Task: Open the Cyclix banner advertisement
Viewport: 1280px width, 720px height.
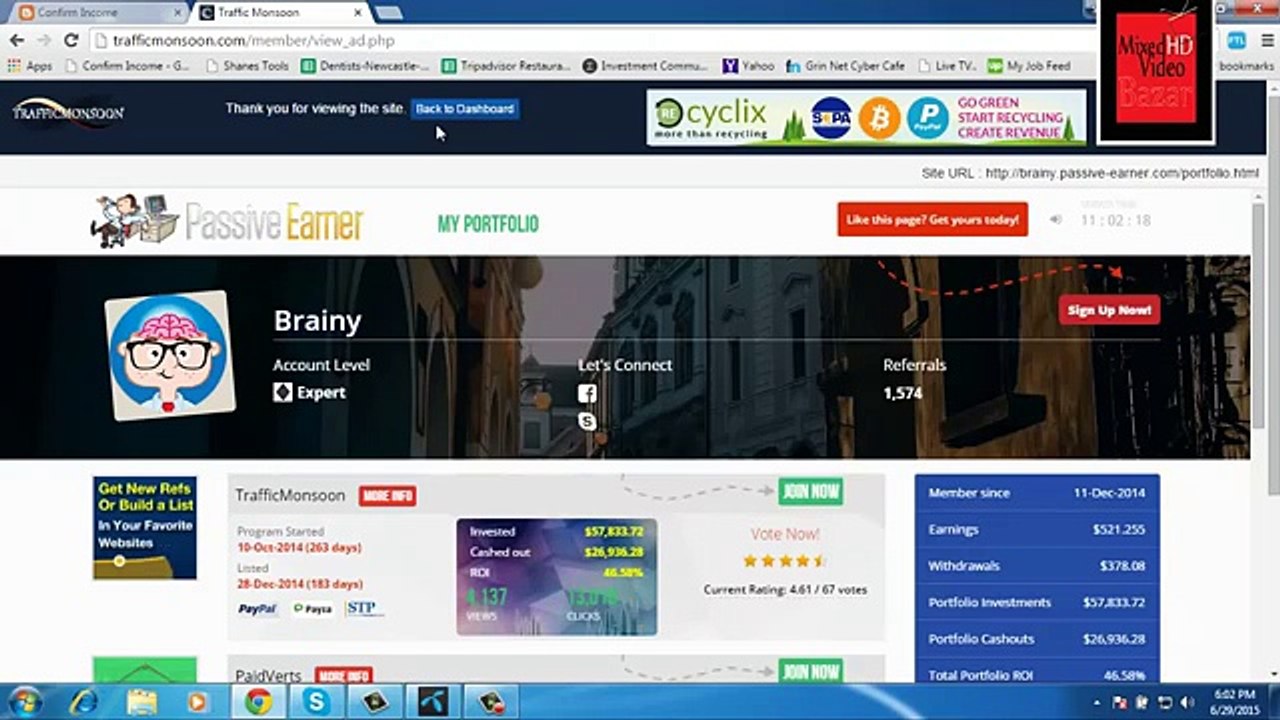Action: (866, 118)
